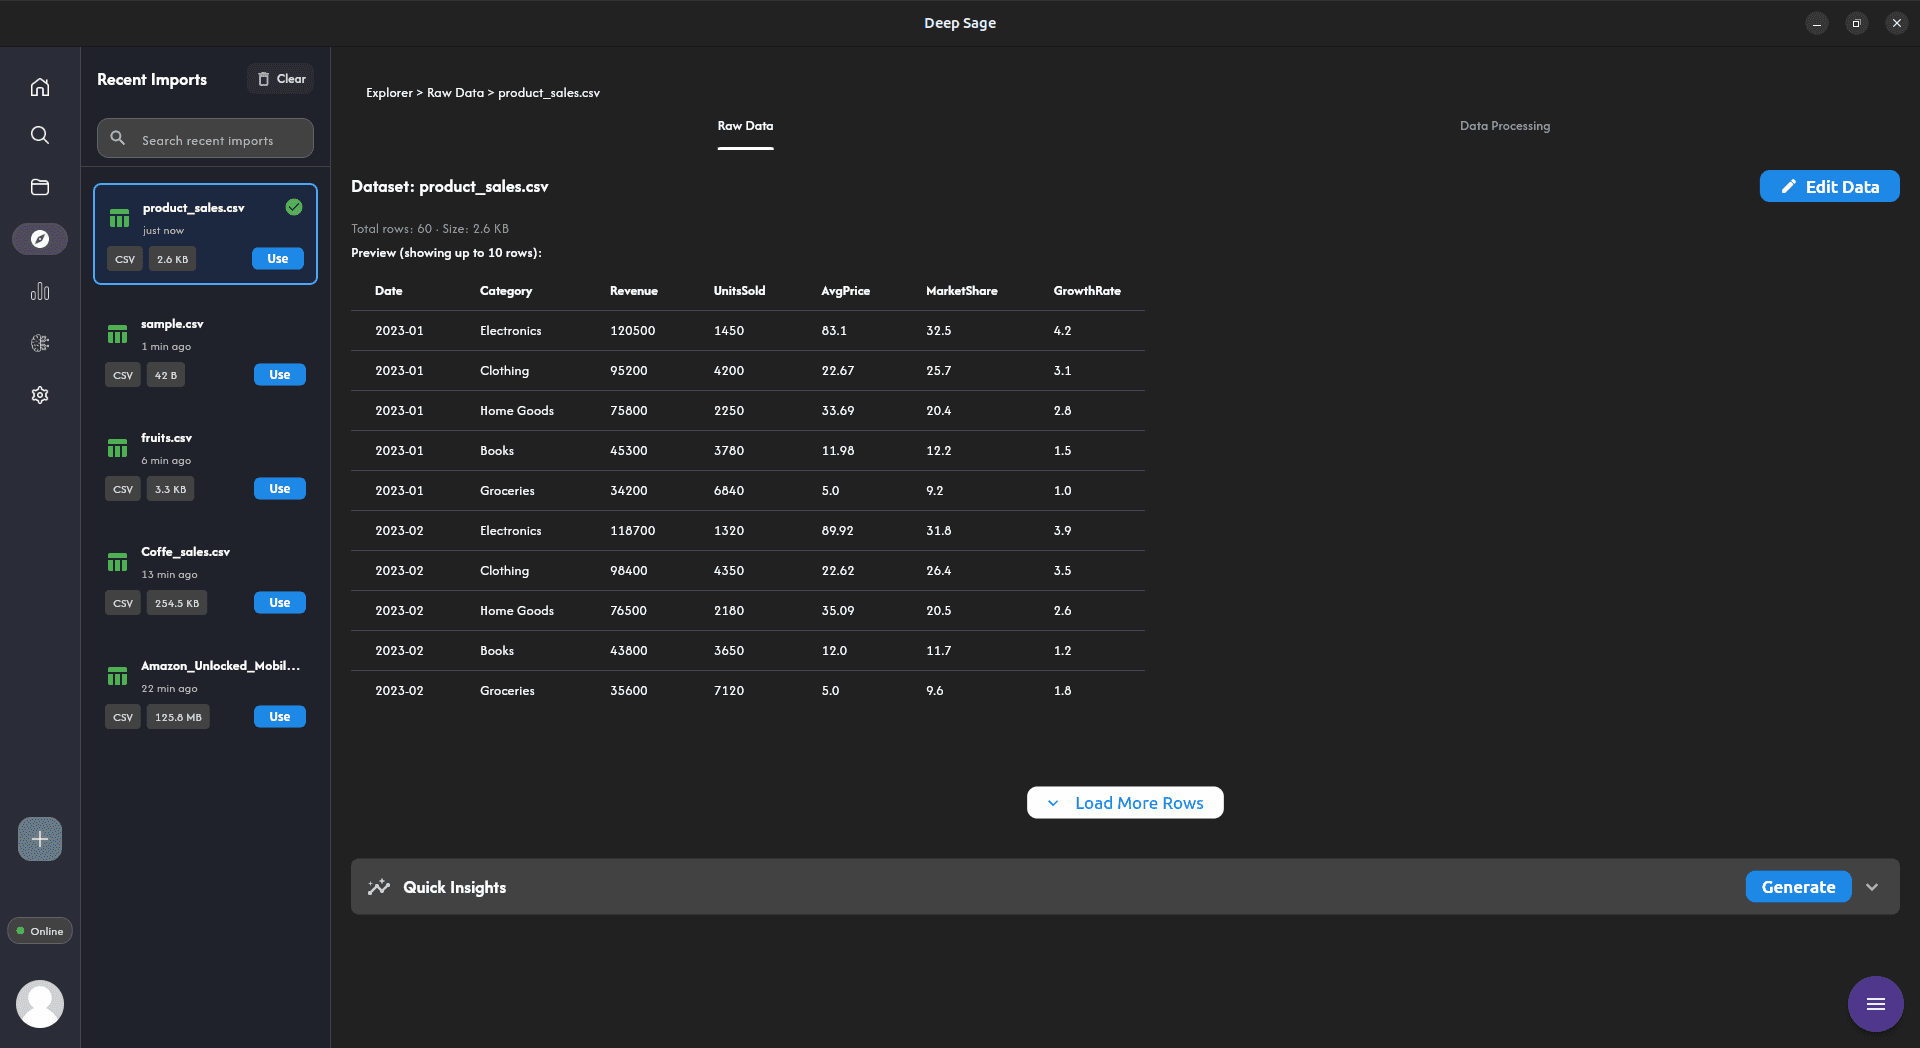This screenshot has width=1920, height=1048.
Task: Open the purple floating menu button
Action: click(x=1875, y=1004)
